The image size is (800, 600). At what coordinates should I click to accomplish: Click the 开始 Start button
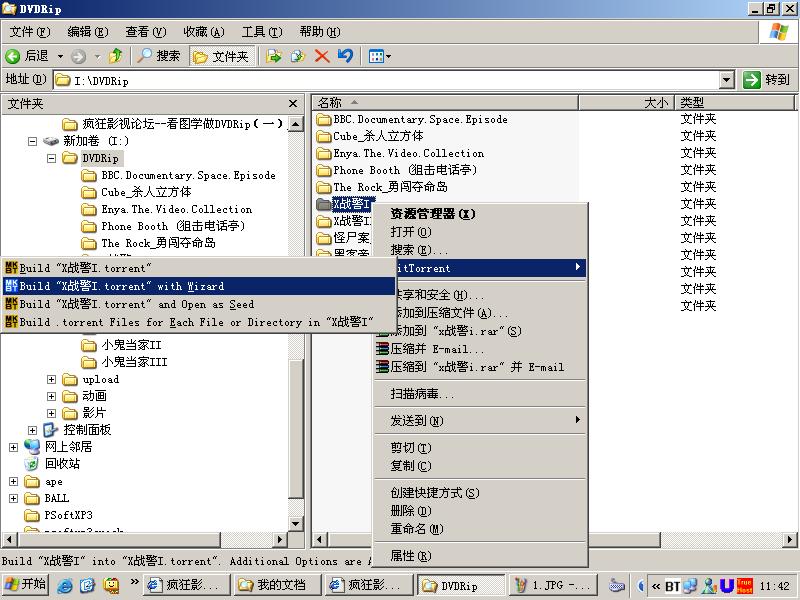(26, 584)
